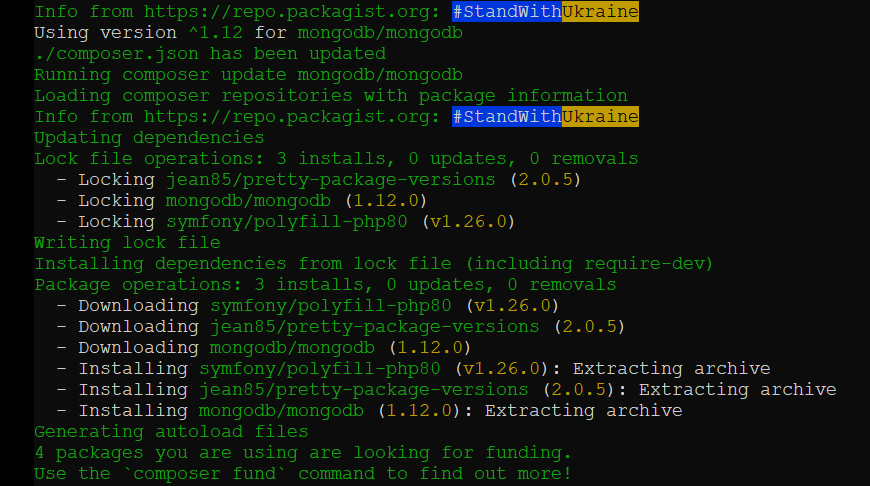This screenshot has height=486, width=870.
Task: Click the './composer.json has been updated' line
Action: coord(210,54)
